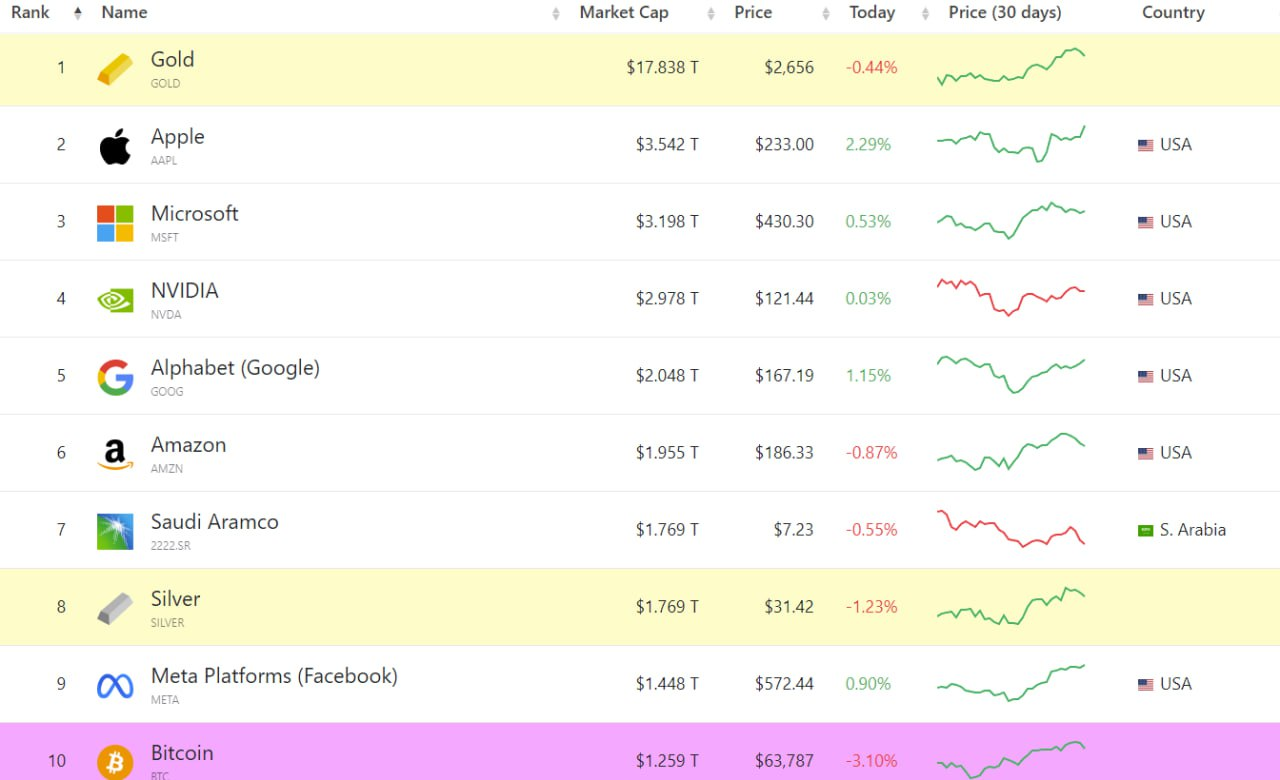The height and width of the screenshot is (780, 1280).
Task: Click the NVIDIA logo icon
Action: tap(115, 300)
